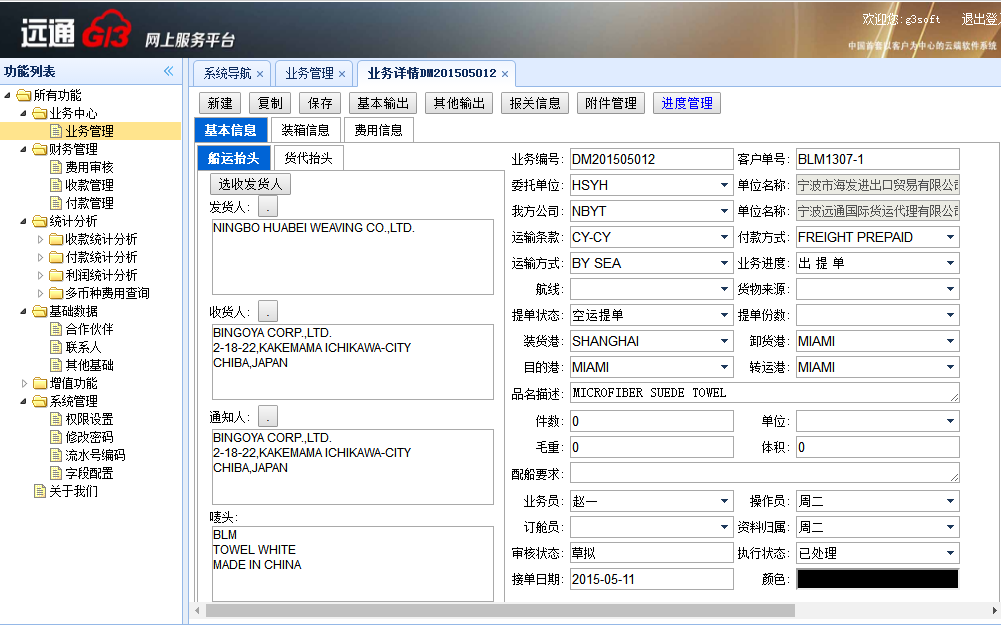Click the 付款管理 document icon

tap(56, 203)
